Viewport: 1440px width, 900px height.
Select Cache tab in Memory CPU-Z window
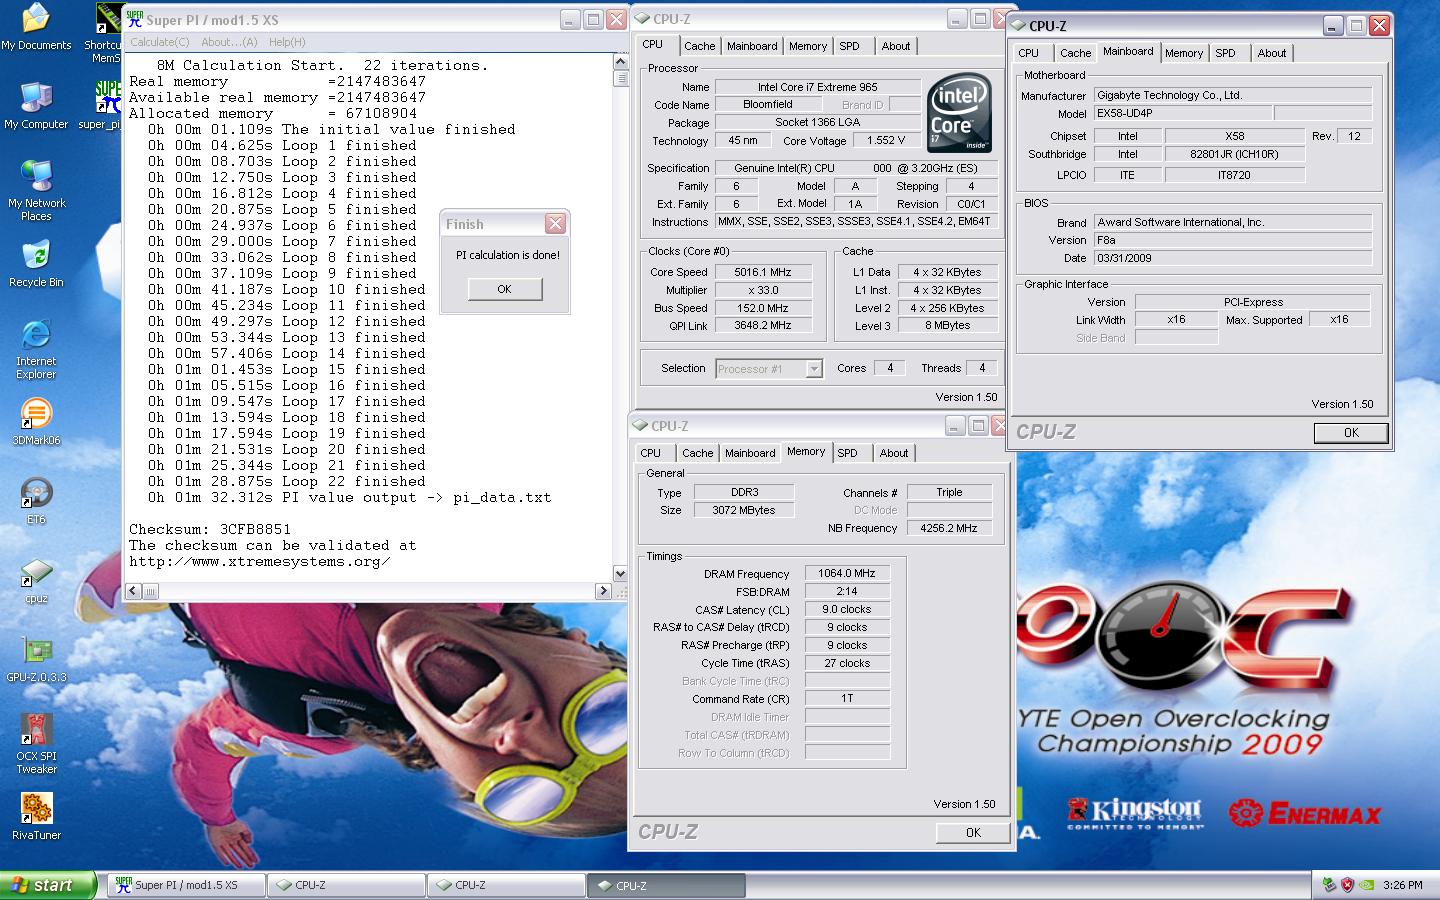[x=697, y=453]
